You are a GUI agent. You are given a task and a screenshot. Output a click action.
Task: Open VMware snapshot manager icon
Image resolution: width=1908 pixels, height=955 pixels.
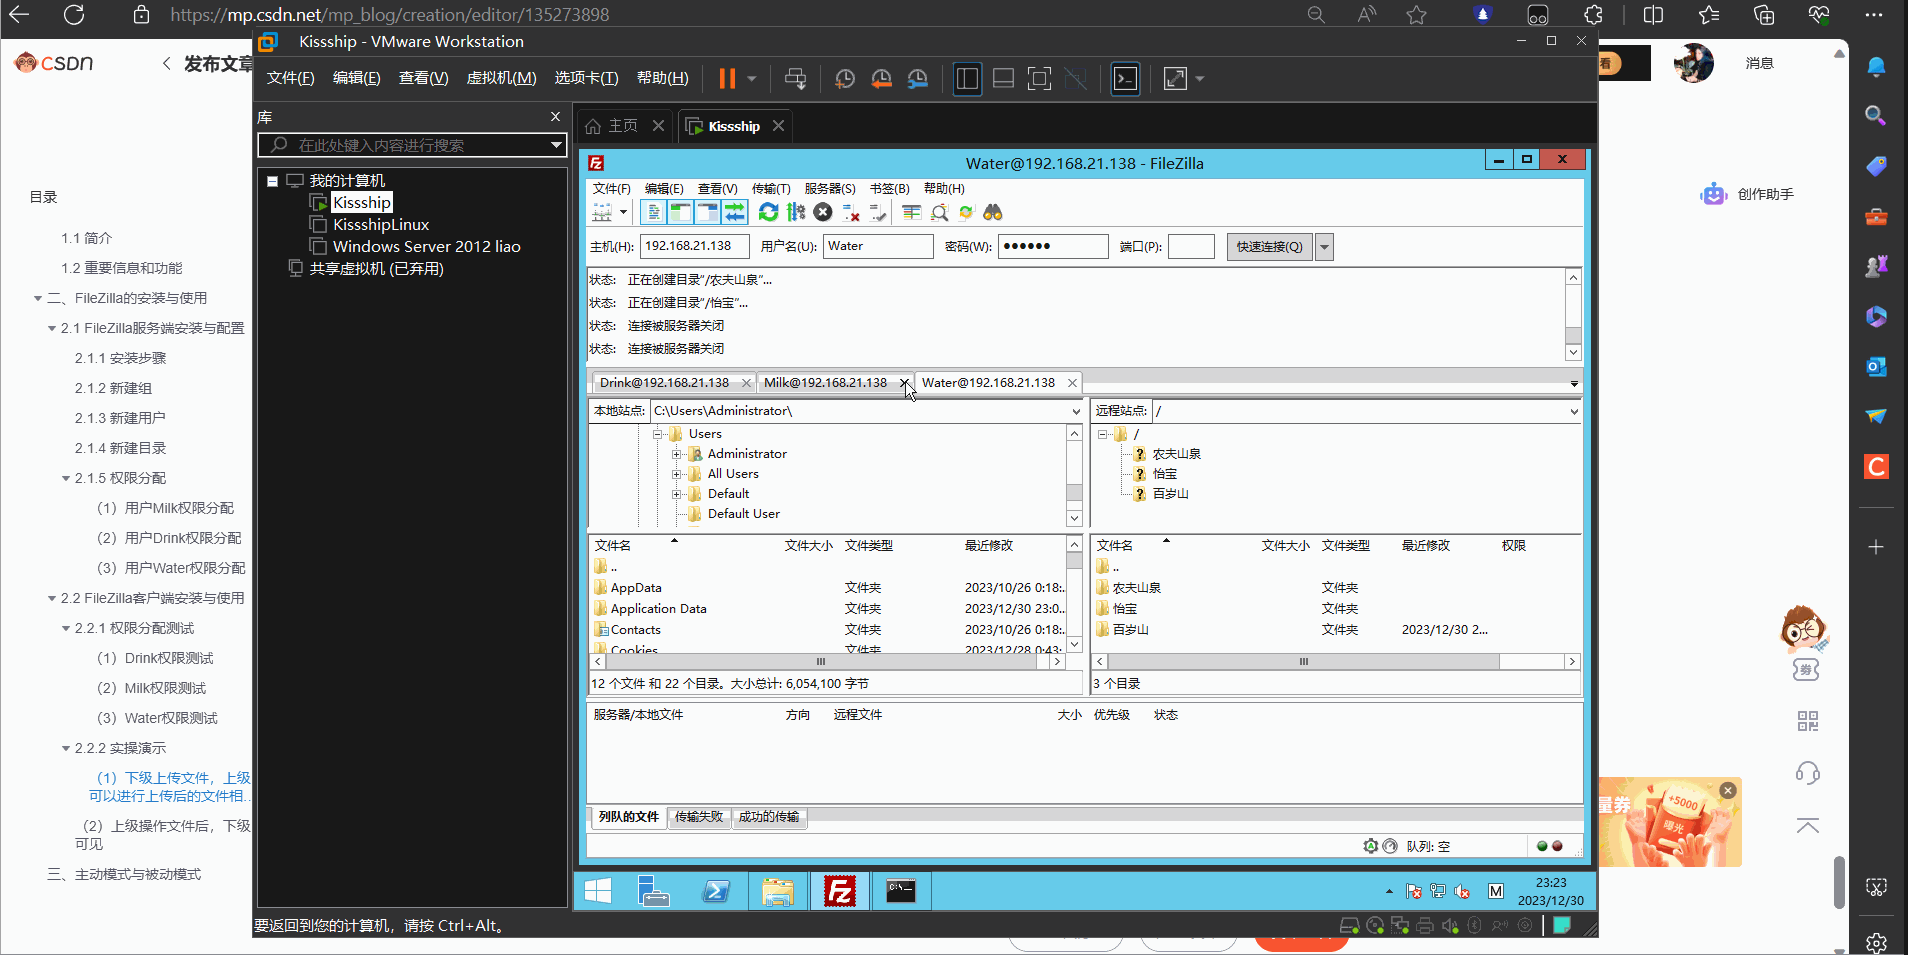coord(918,79)
